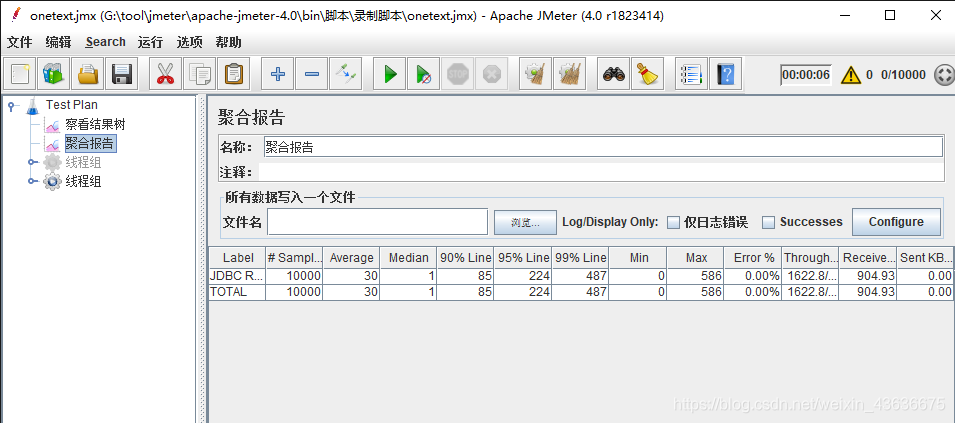Viewport: 955px width, 423px height.
Task: Click the 95% Line column header
Action: (x=523, y=257)
